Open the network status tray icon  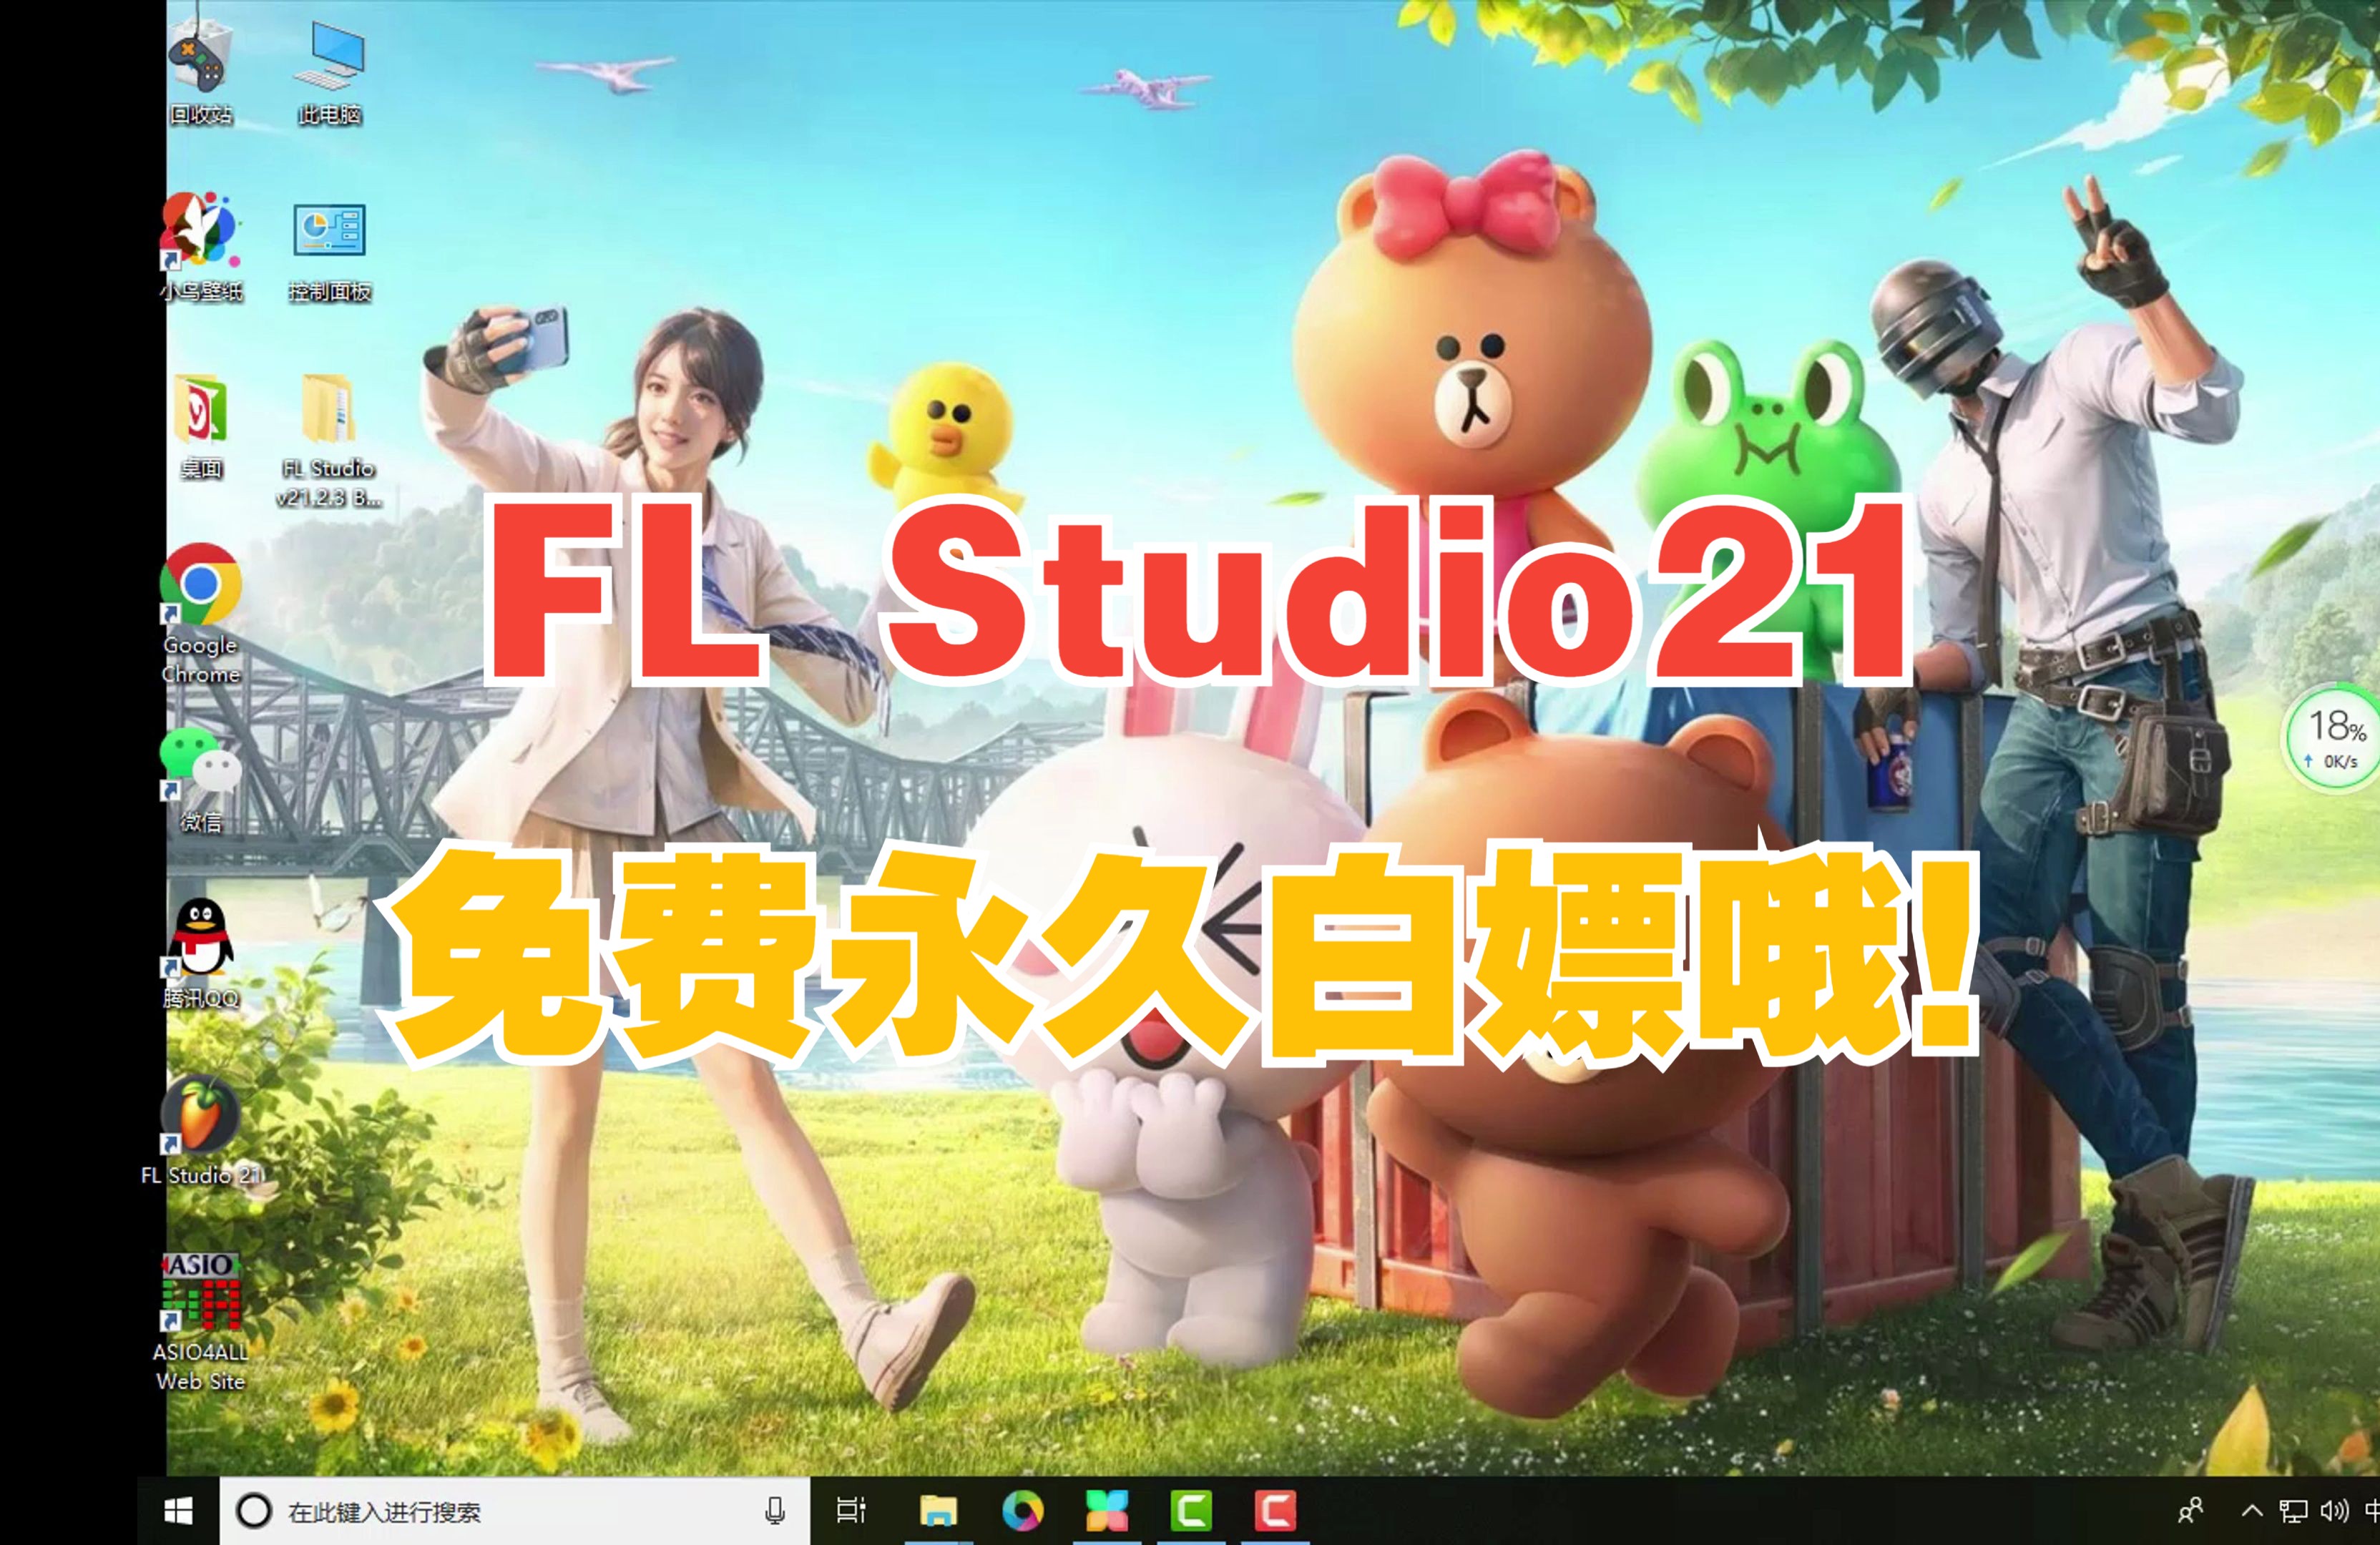coord(2293,1511)
